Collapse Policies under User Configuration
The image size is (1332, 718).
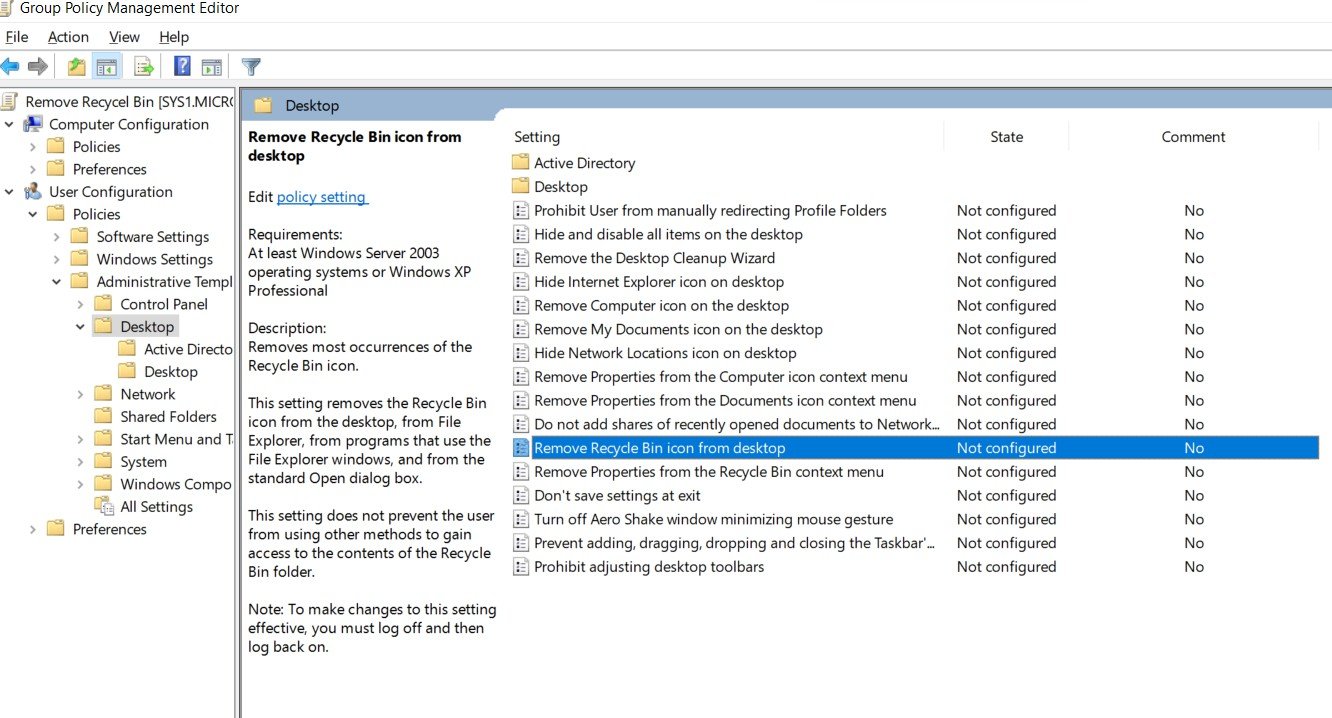pyautogui.click(x=33, y=214)
